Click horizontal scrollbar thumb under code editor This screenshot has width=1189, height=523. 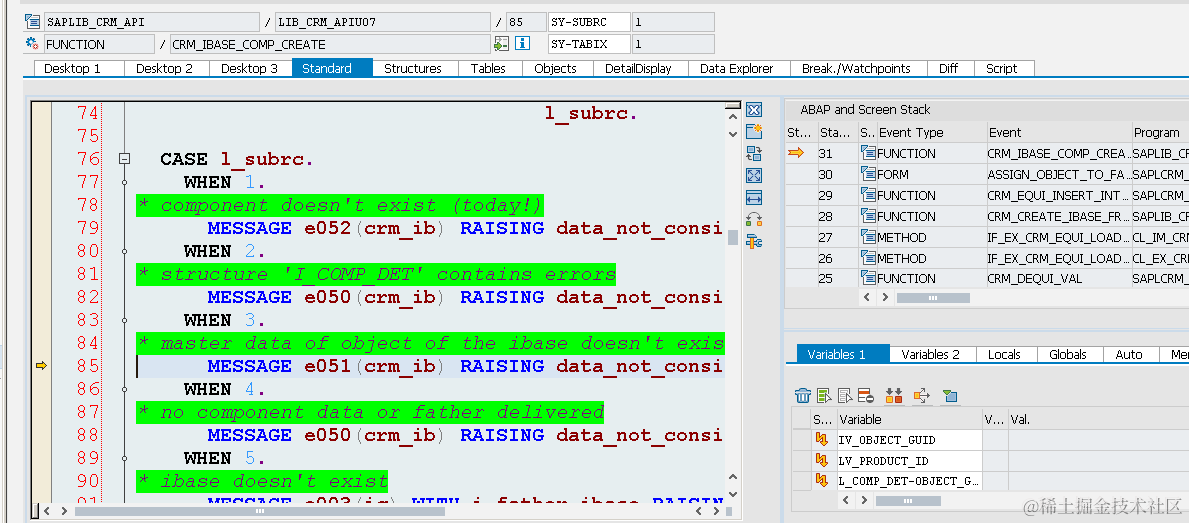[260, 512]
